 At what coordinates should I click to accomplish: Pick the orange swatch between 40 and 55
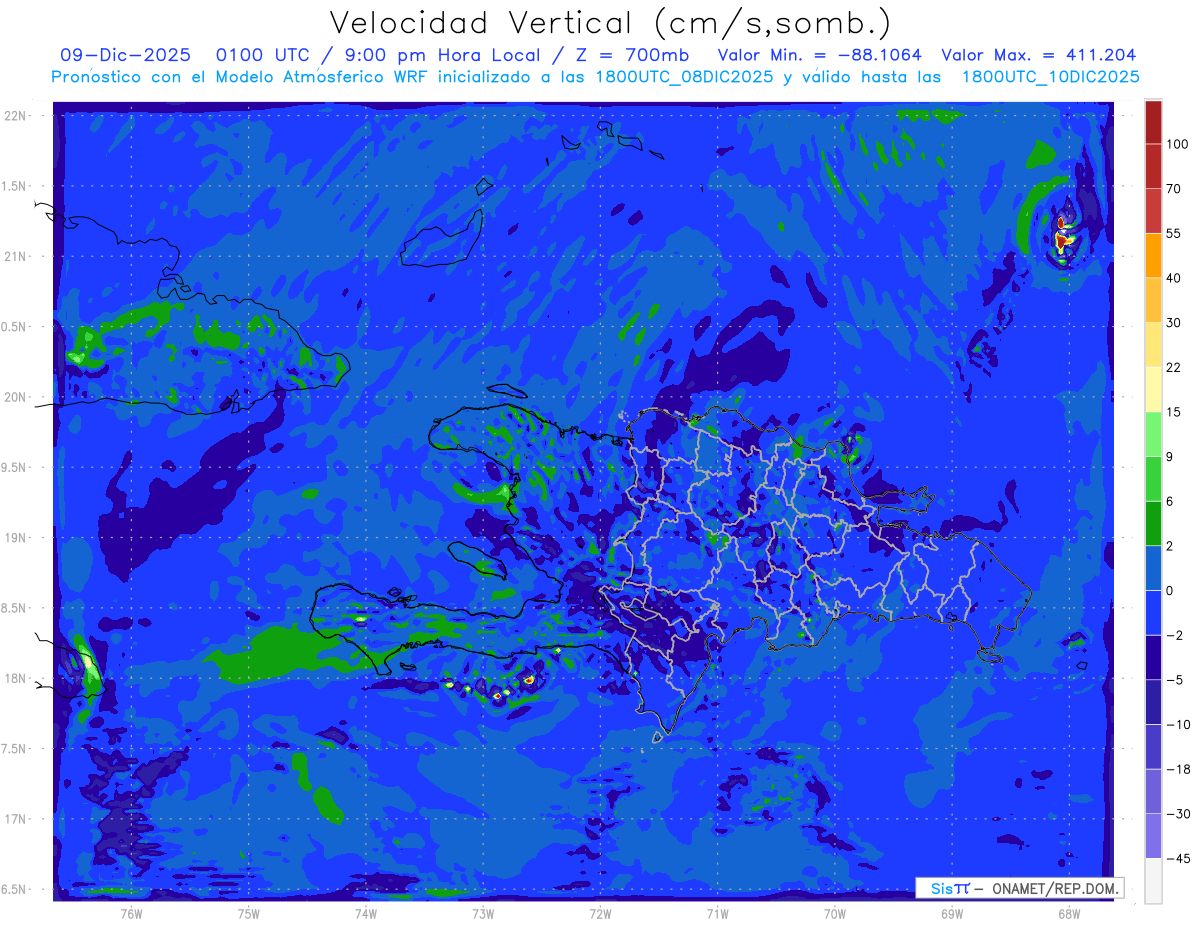(x=1153, y=255)
